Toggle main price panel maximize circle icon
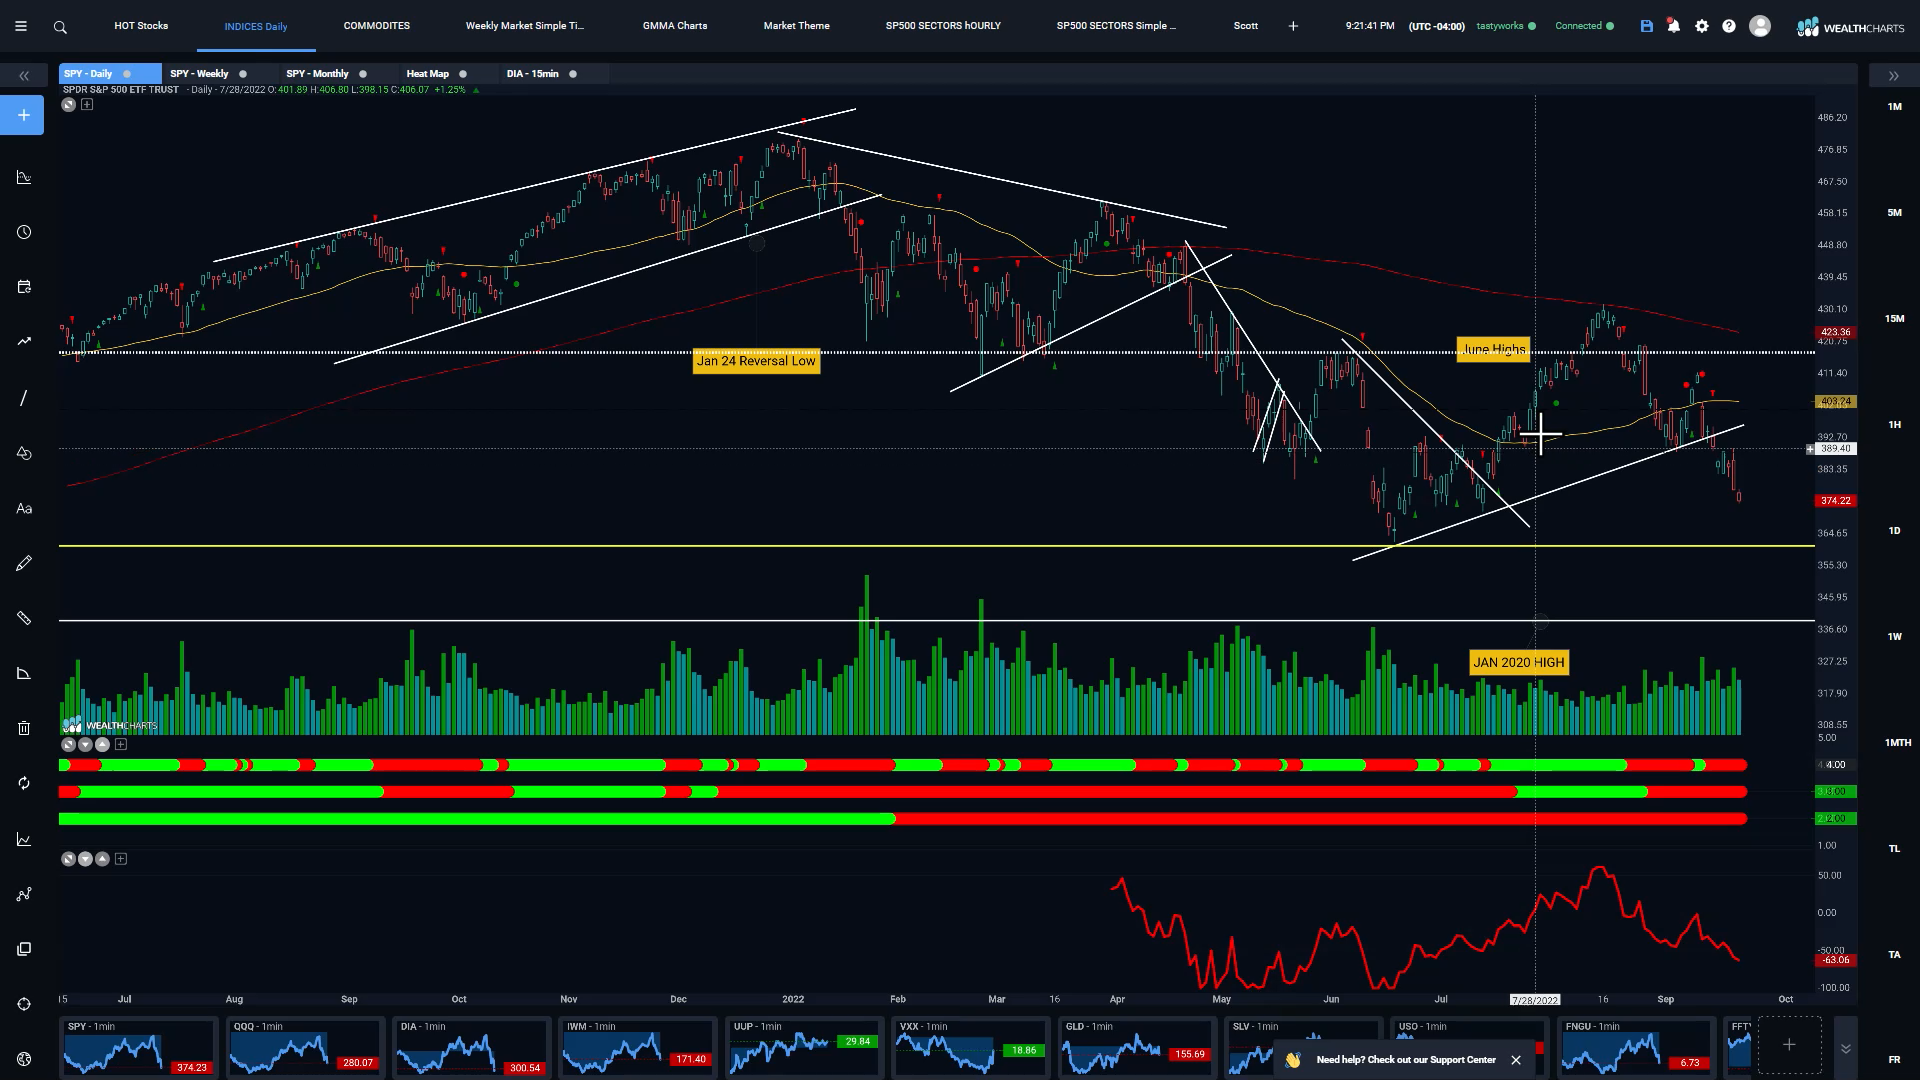1920x1080 pixels. click(68, 104)
